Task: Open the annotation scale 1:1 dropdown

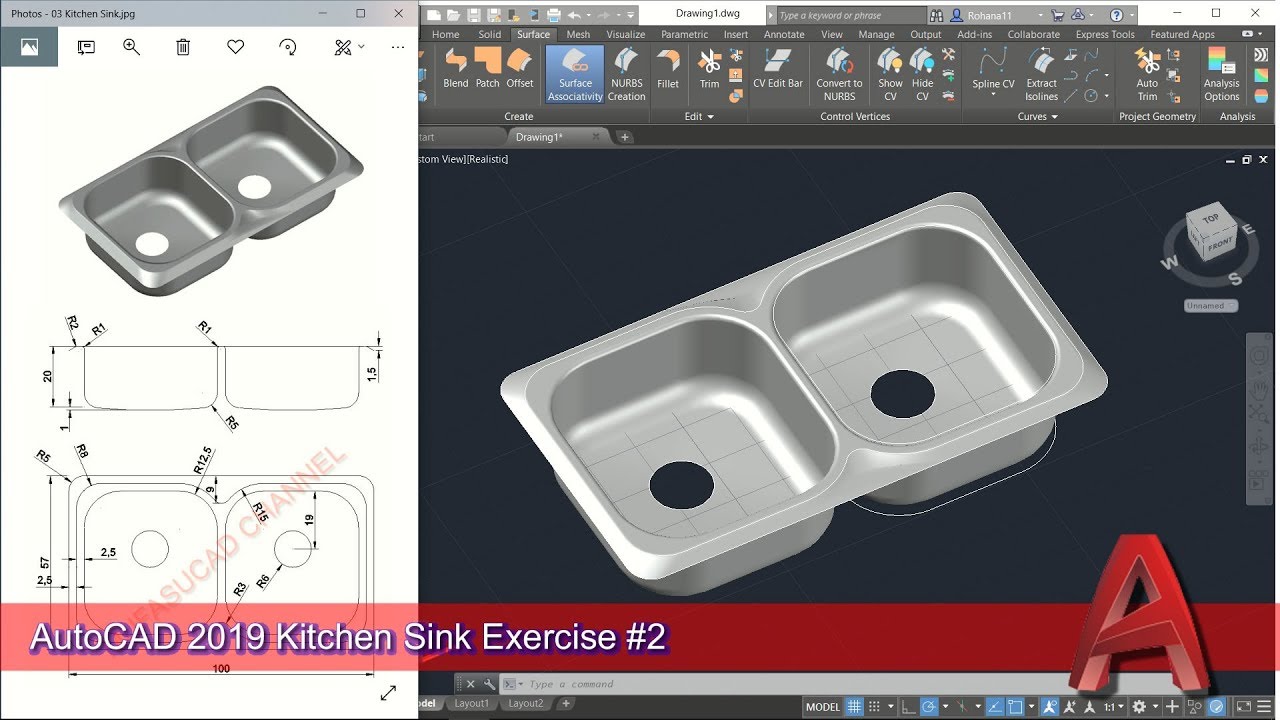Action: 1113,707
